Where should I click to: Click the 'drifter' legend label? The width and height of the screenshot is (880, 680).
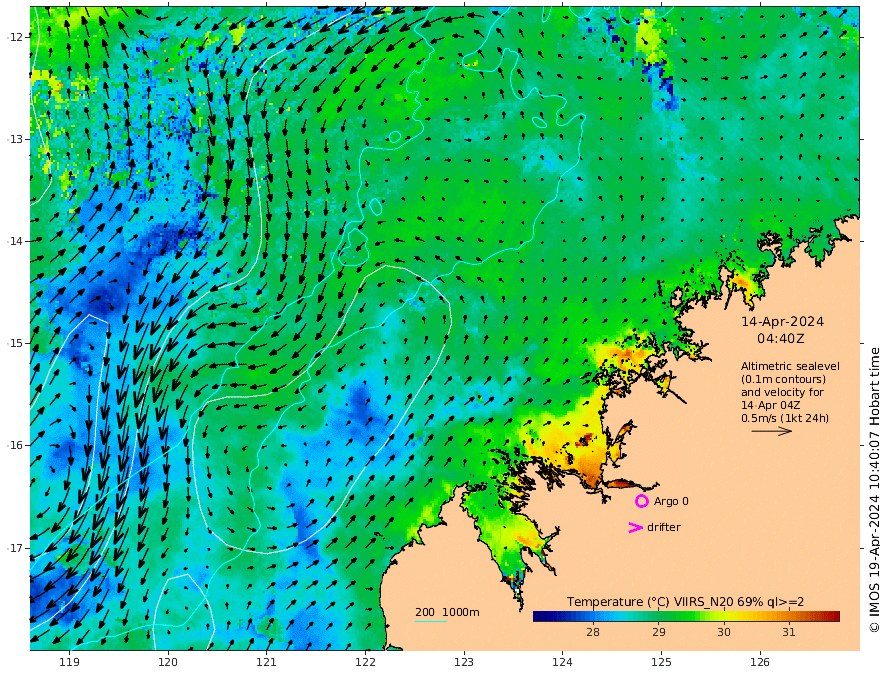pos(664,527)
